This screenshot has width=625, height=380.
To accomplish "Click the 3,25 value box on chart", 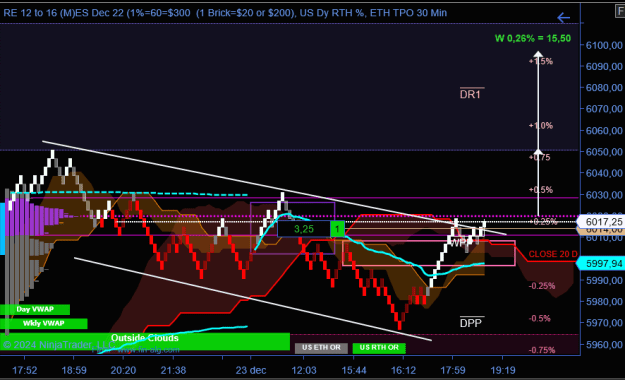I will (x=304, y=229).
